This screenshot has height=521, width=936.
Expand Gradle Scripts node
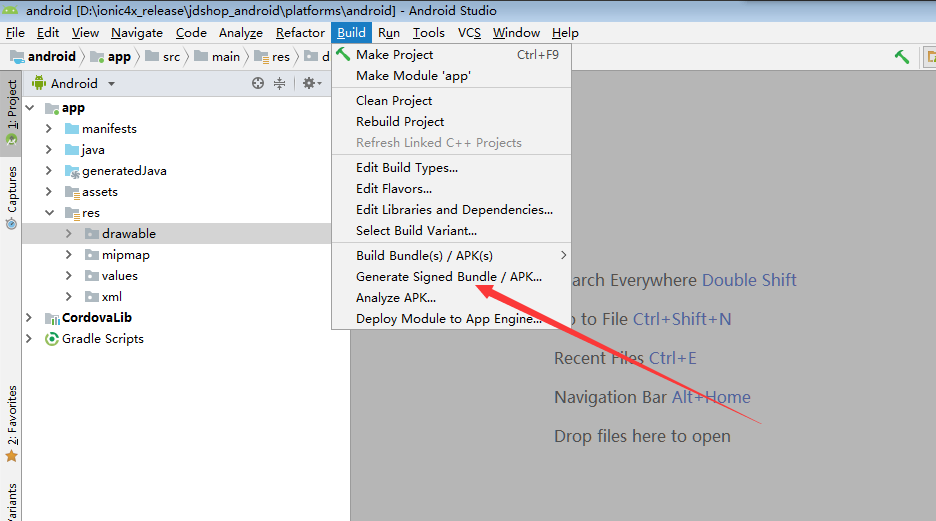(x=29, y=338)
